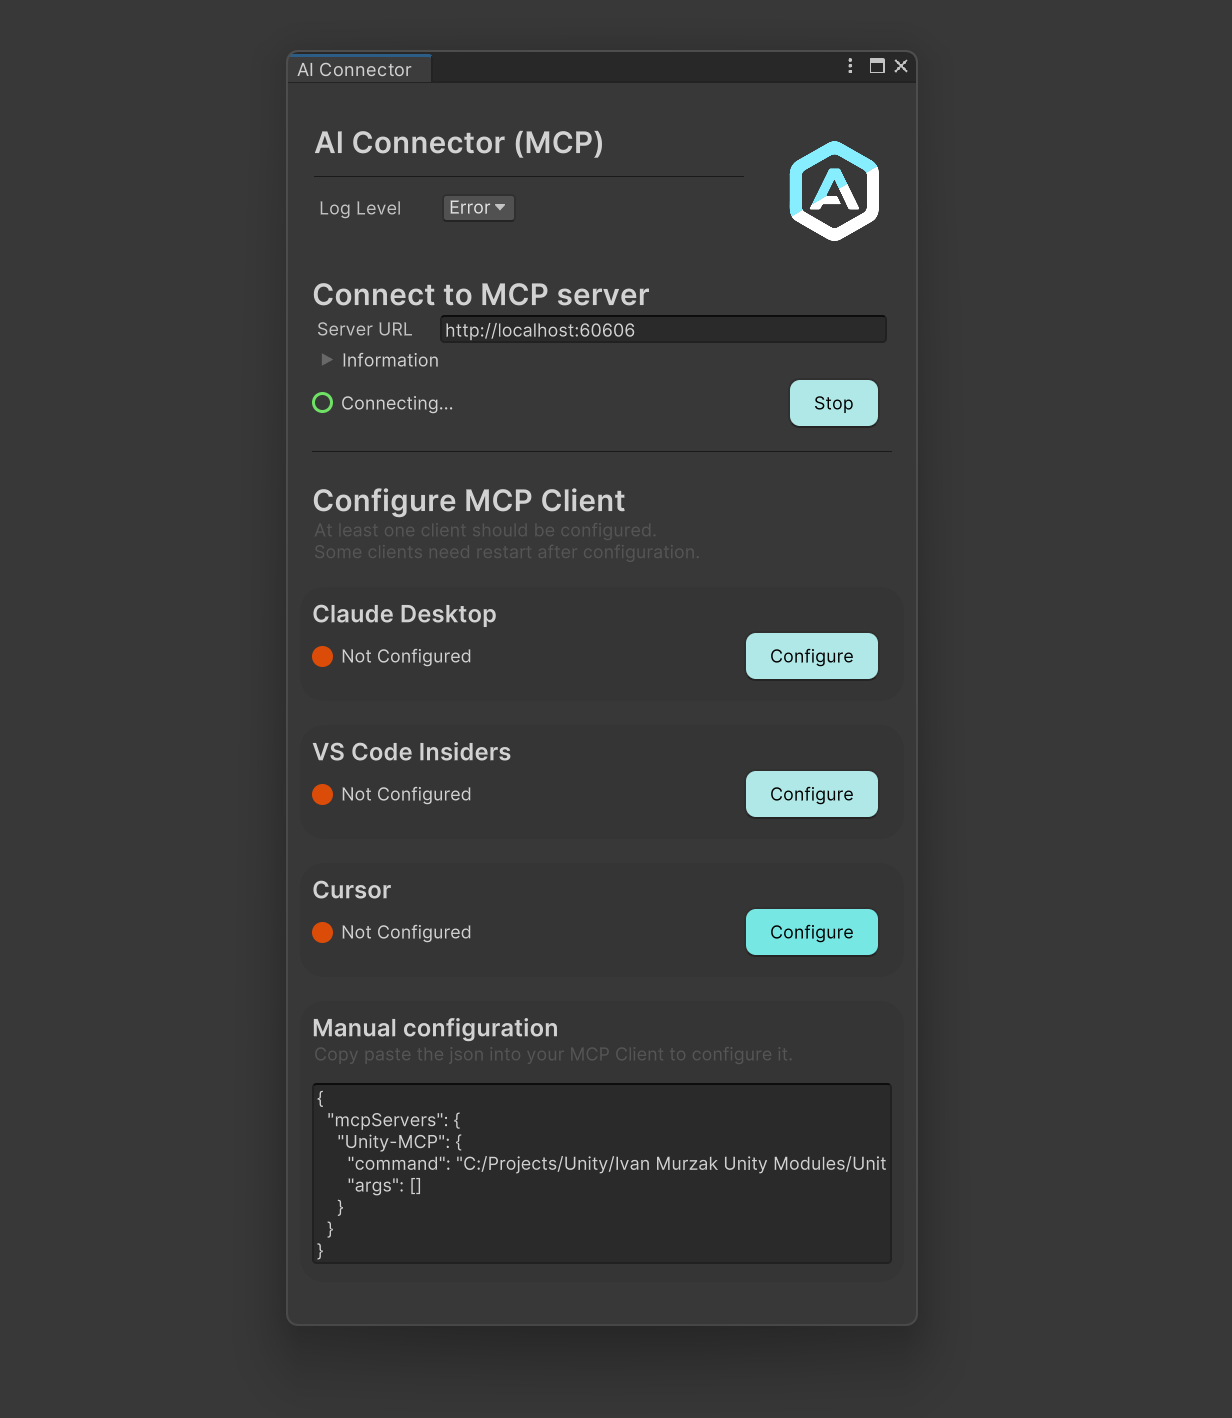Configure the Cursor client
This screenshot has height=1418, width=1232.
pyautogui.click(x=811, y=932)
